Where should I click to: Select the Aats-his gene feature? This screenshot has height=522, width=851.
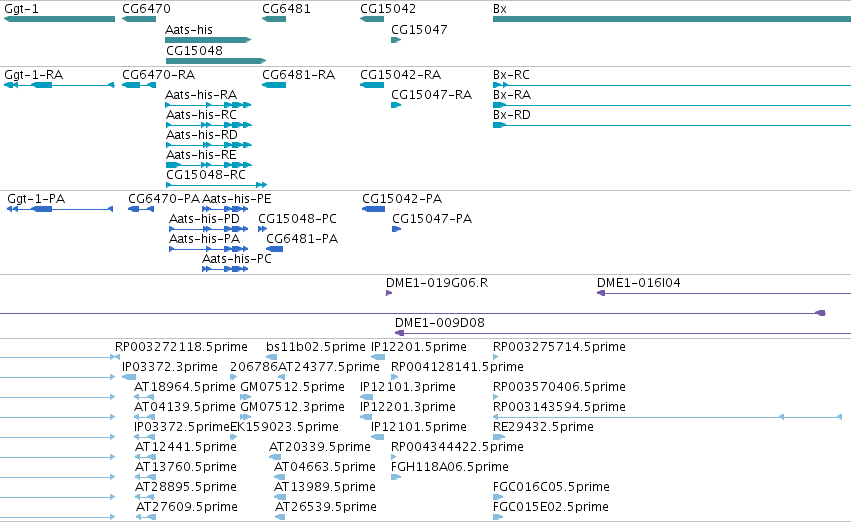click(208, 40)
